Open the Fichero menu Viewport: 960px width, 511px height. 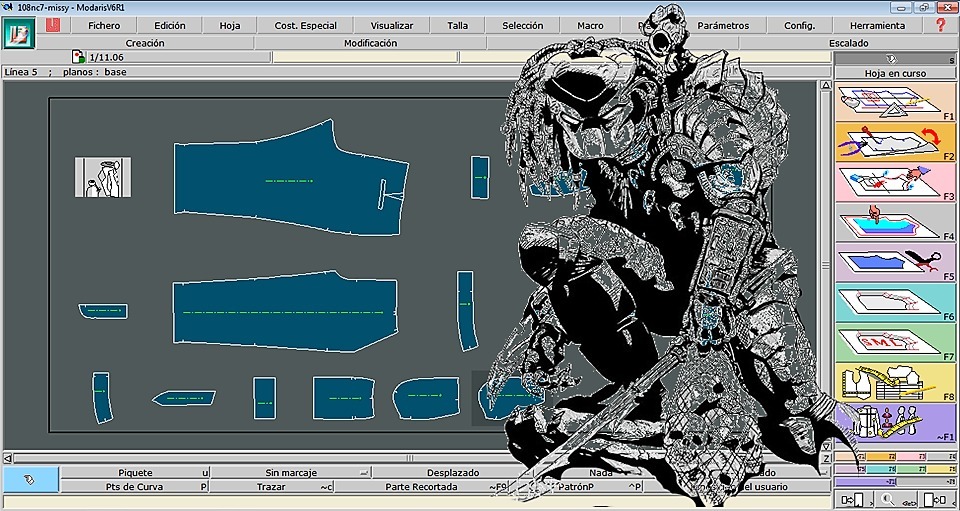coord(104,26)
